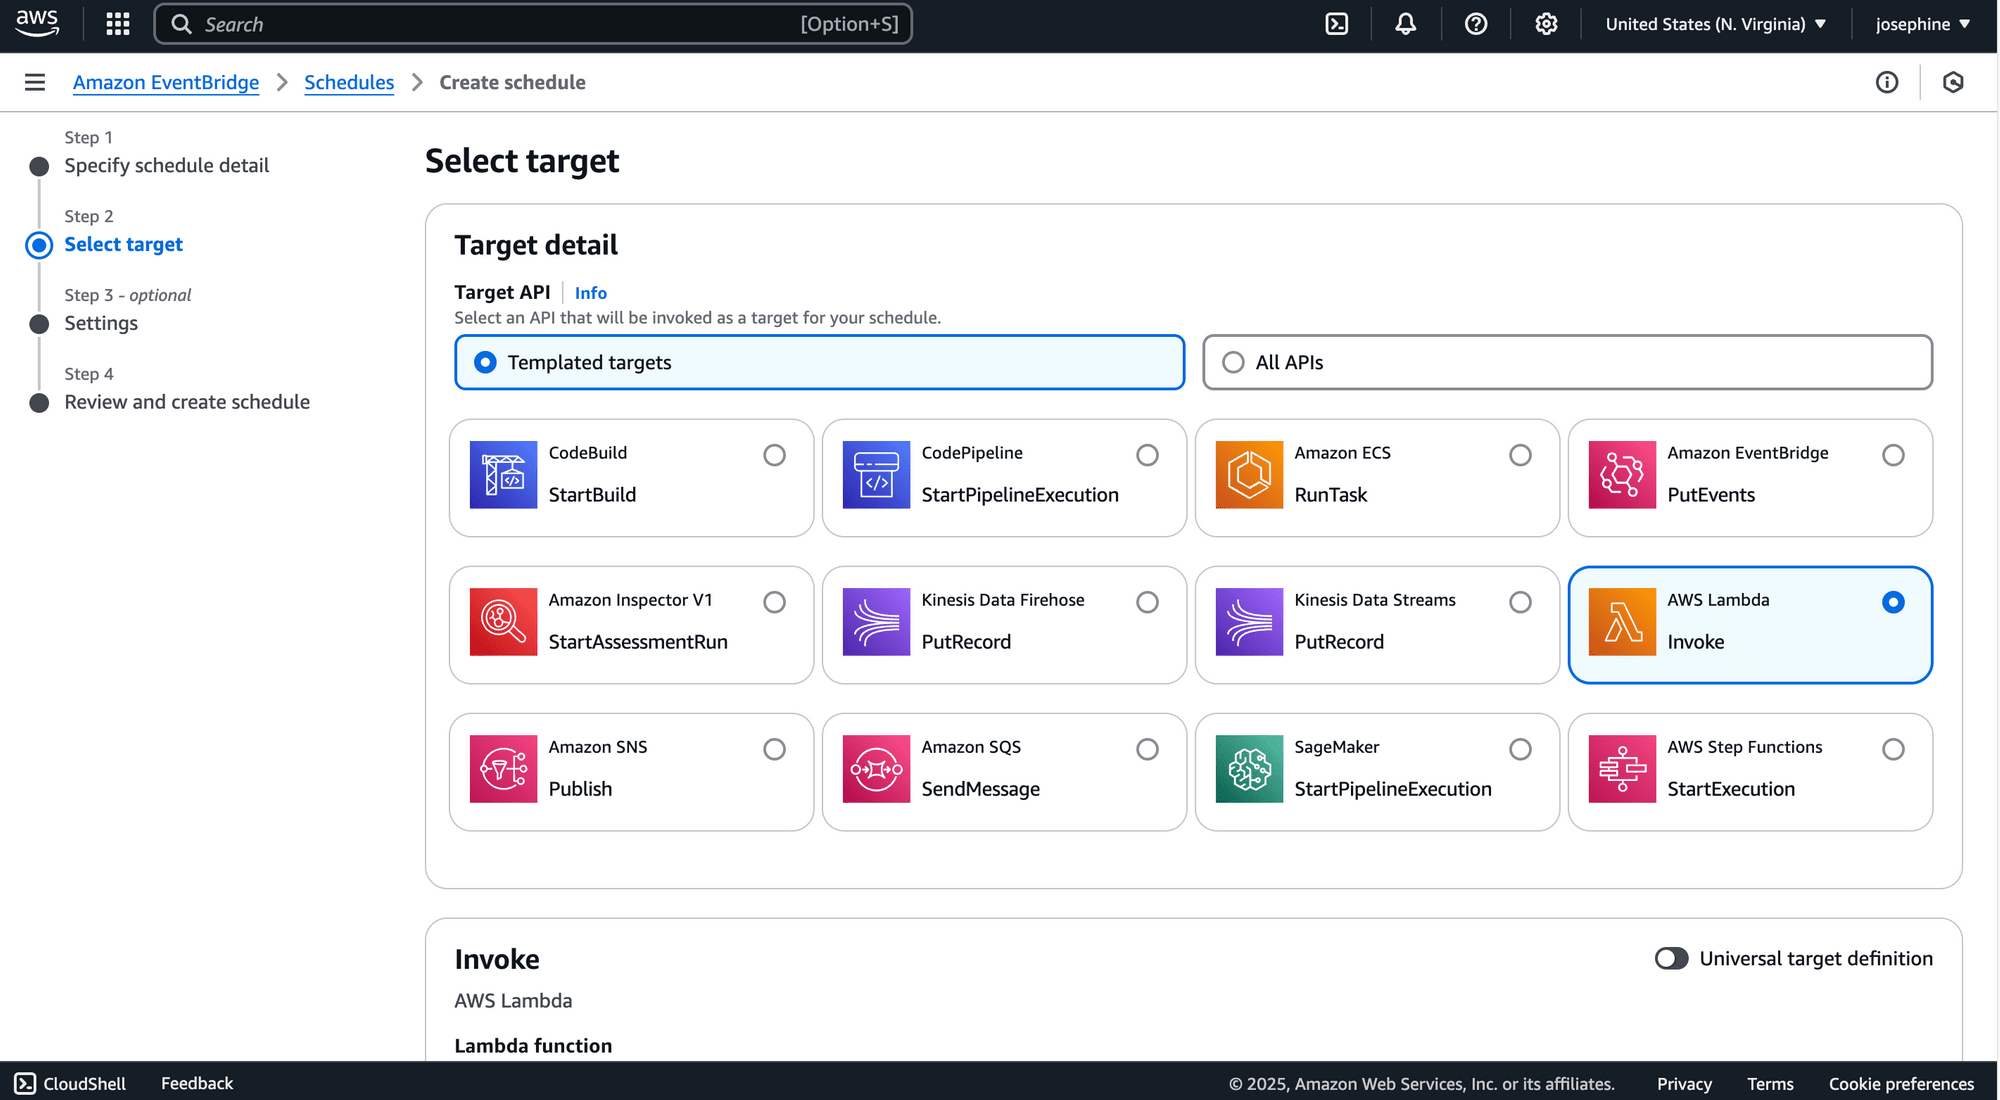Select the Amazon SQS SendMessage radio

(1147, 749)
